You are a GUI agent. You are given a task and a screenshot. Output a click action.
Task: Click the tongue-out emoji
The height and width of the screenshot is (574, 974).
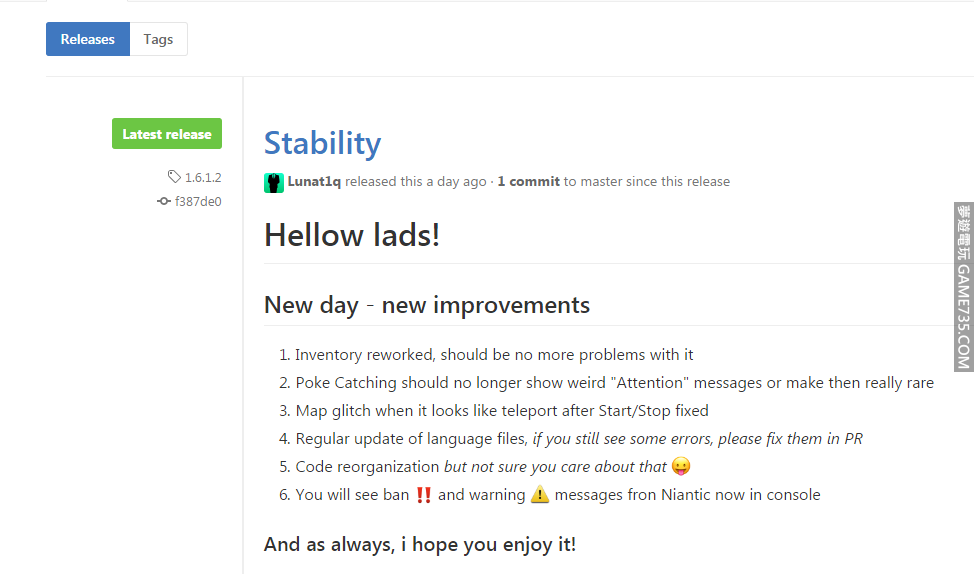pos(681,467)
